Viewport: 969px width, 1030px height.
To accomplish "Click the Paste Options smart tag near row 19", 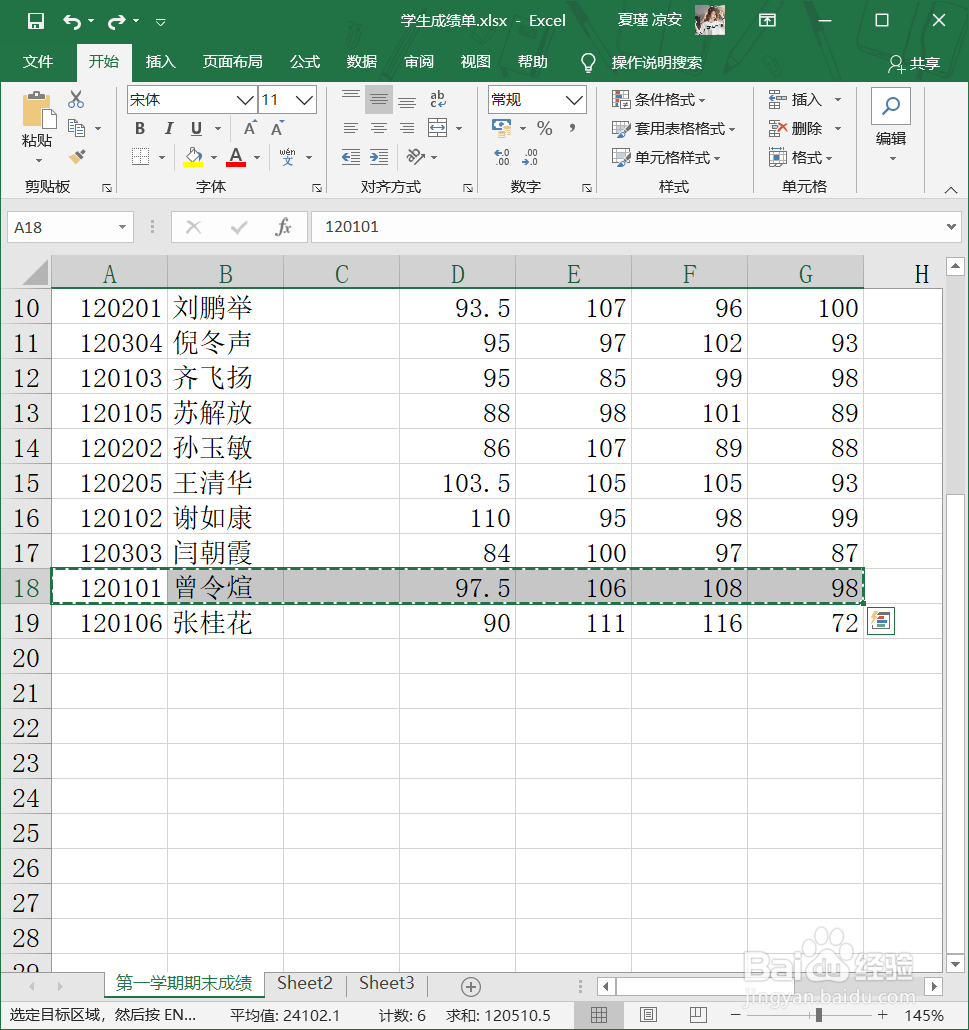I will pyautogui.click(x=880, y=620).
